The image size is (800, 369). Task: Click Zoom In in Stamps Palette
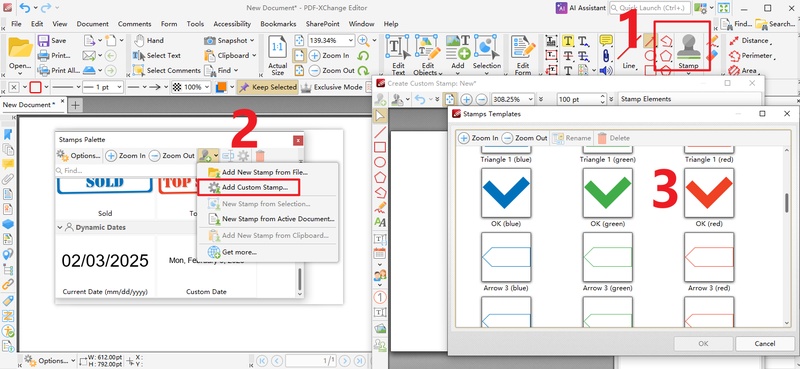click(125, 156)
